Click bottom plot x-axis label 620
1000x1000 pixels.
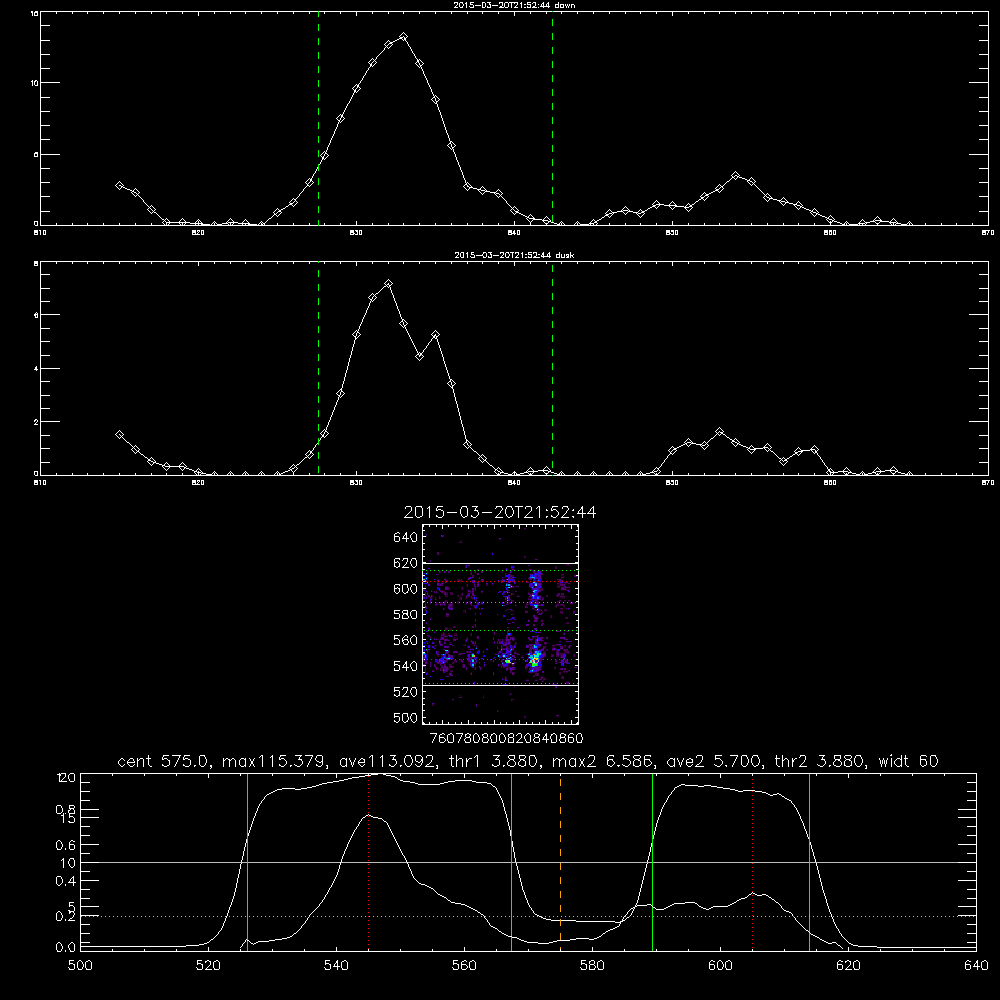click(848, 966)
